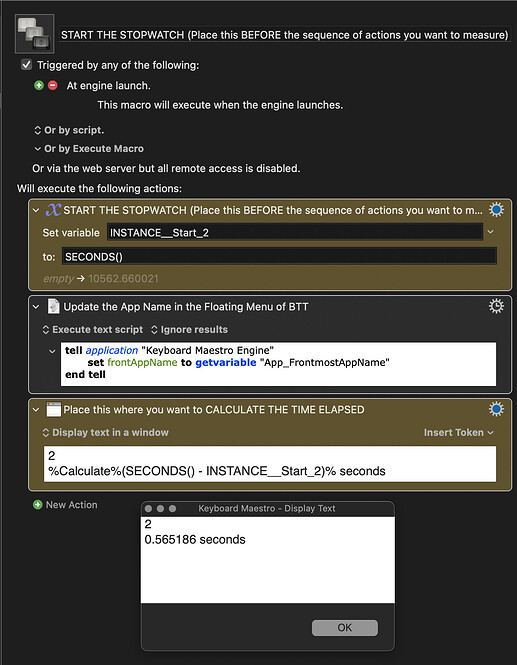Click the '10562.660021' result preview
Image resolution: width=517 pixels, height=665 pixels.
click(x=123, y=279)
